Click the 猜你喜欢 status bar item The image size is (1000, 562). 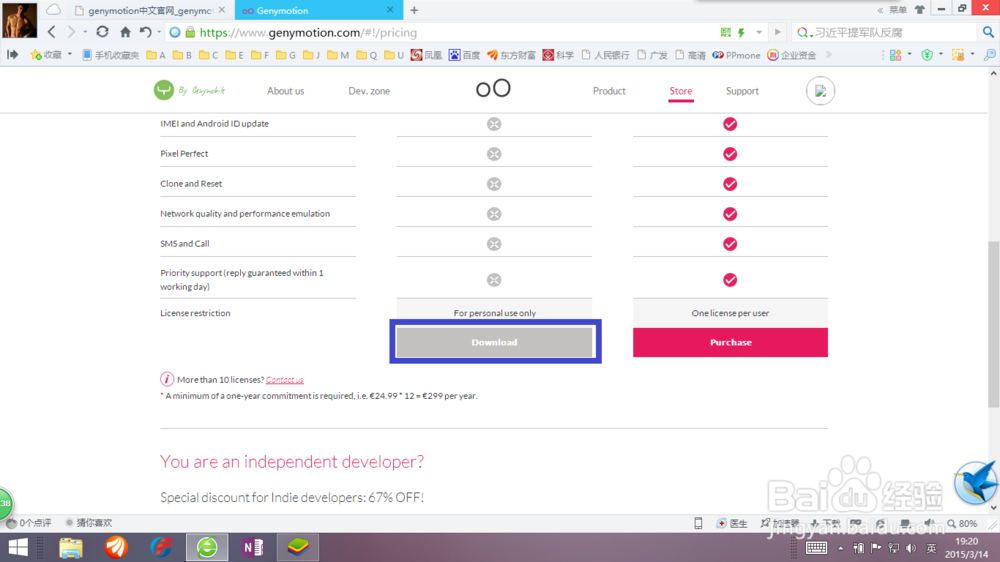(x=89, y=523)
